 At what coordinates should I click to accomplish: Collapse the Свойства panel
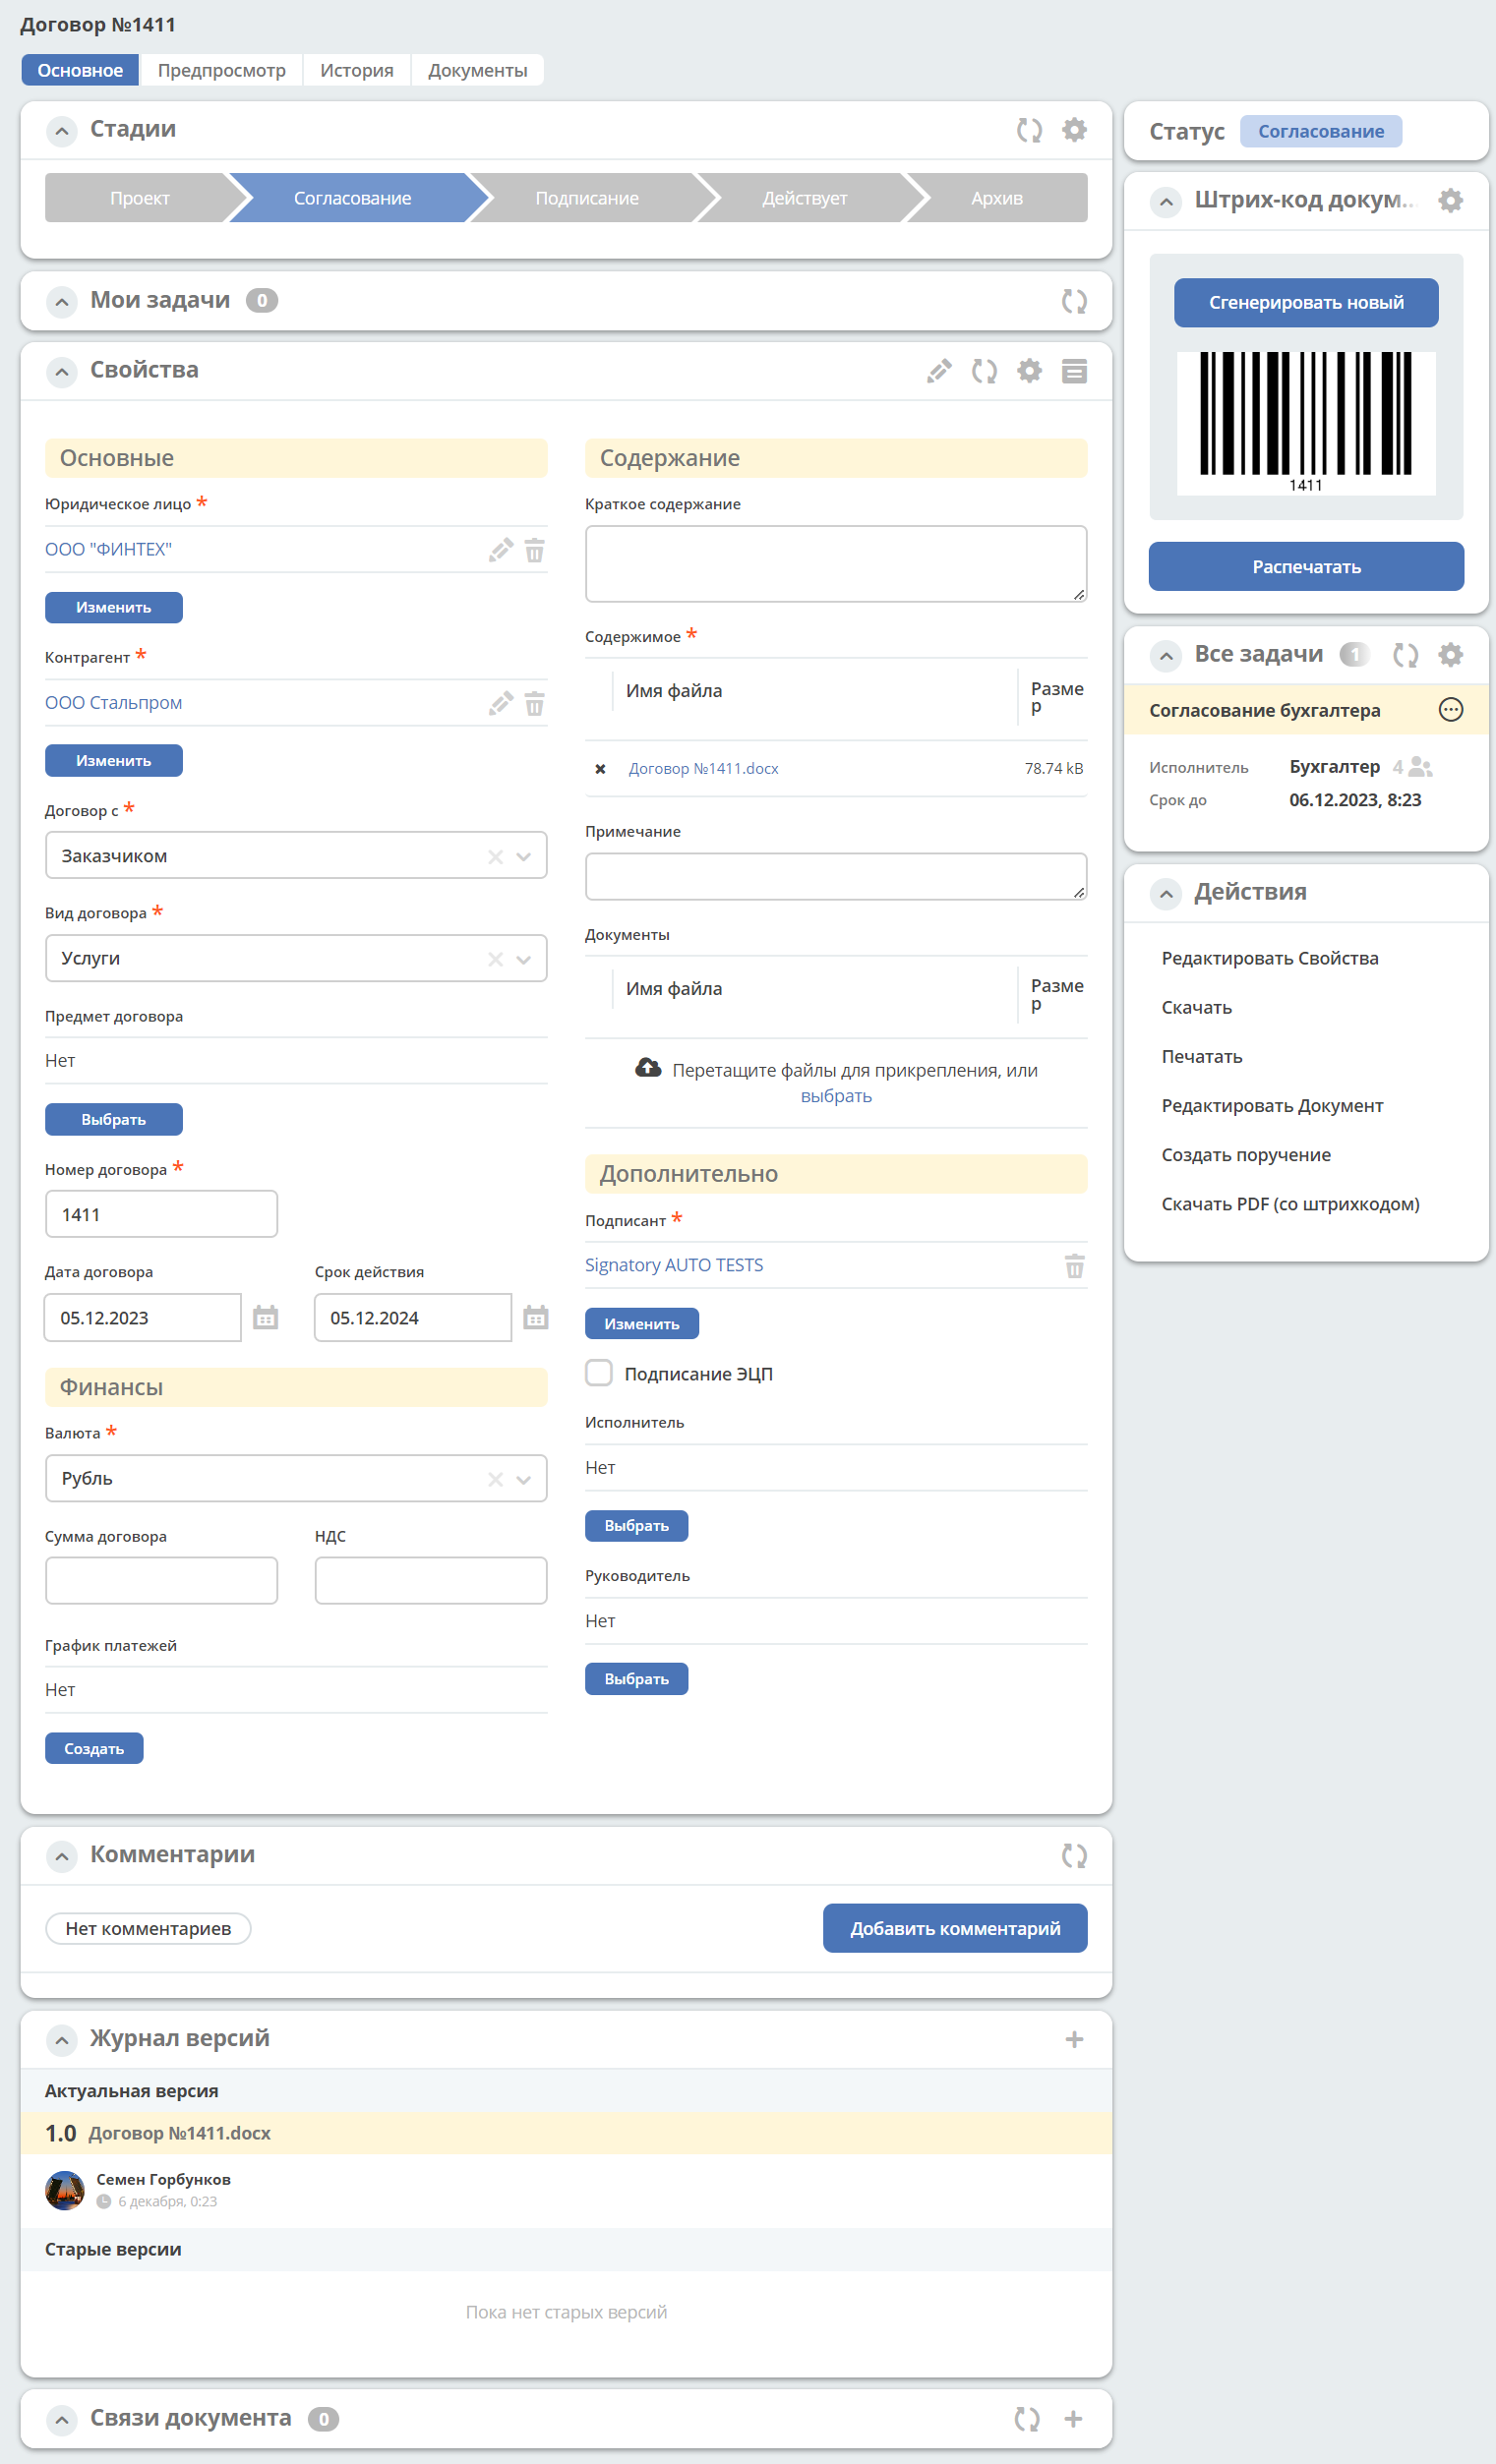point(62,372)
